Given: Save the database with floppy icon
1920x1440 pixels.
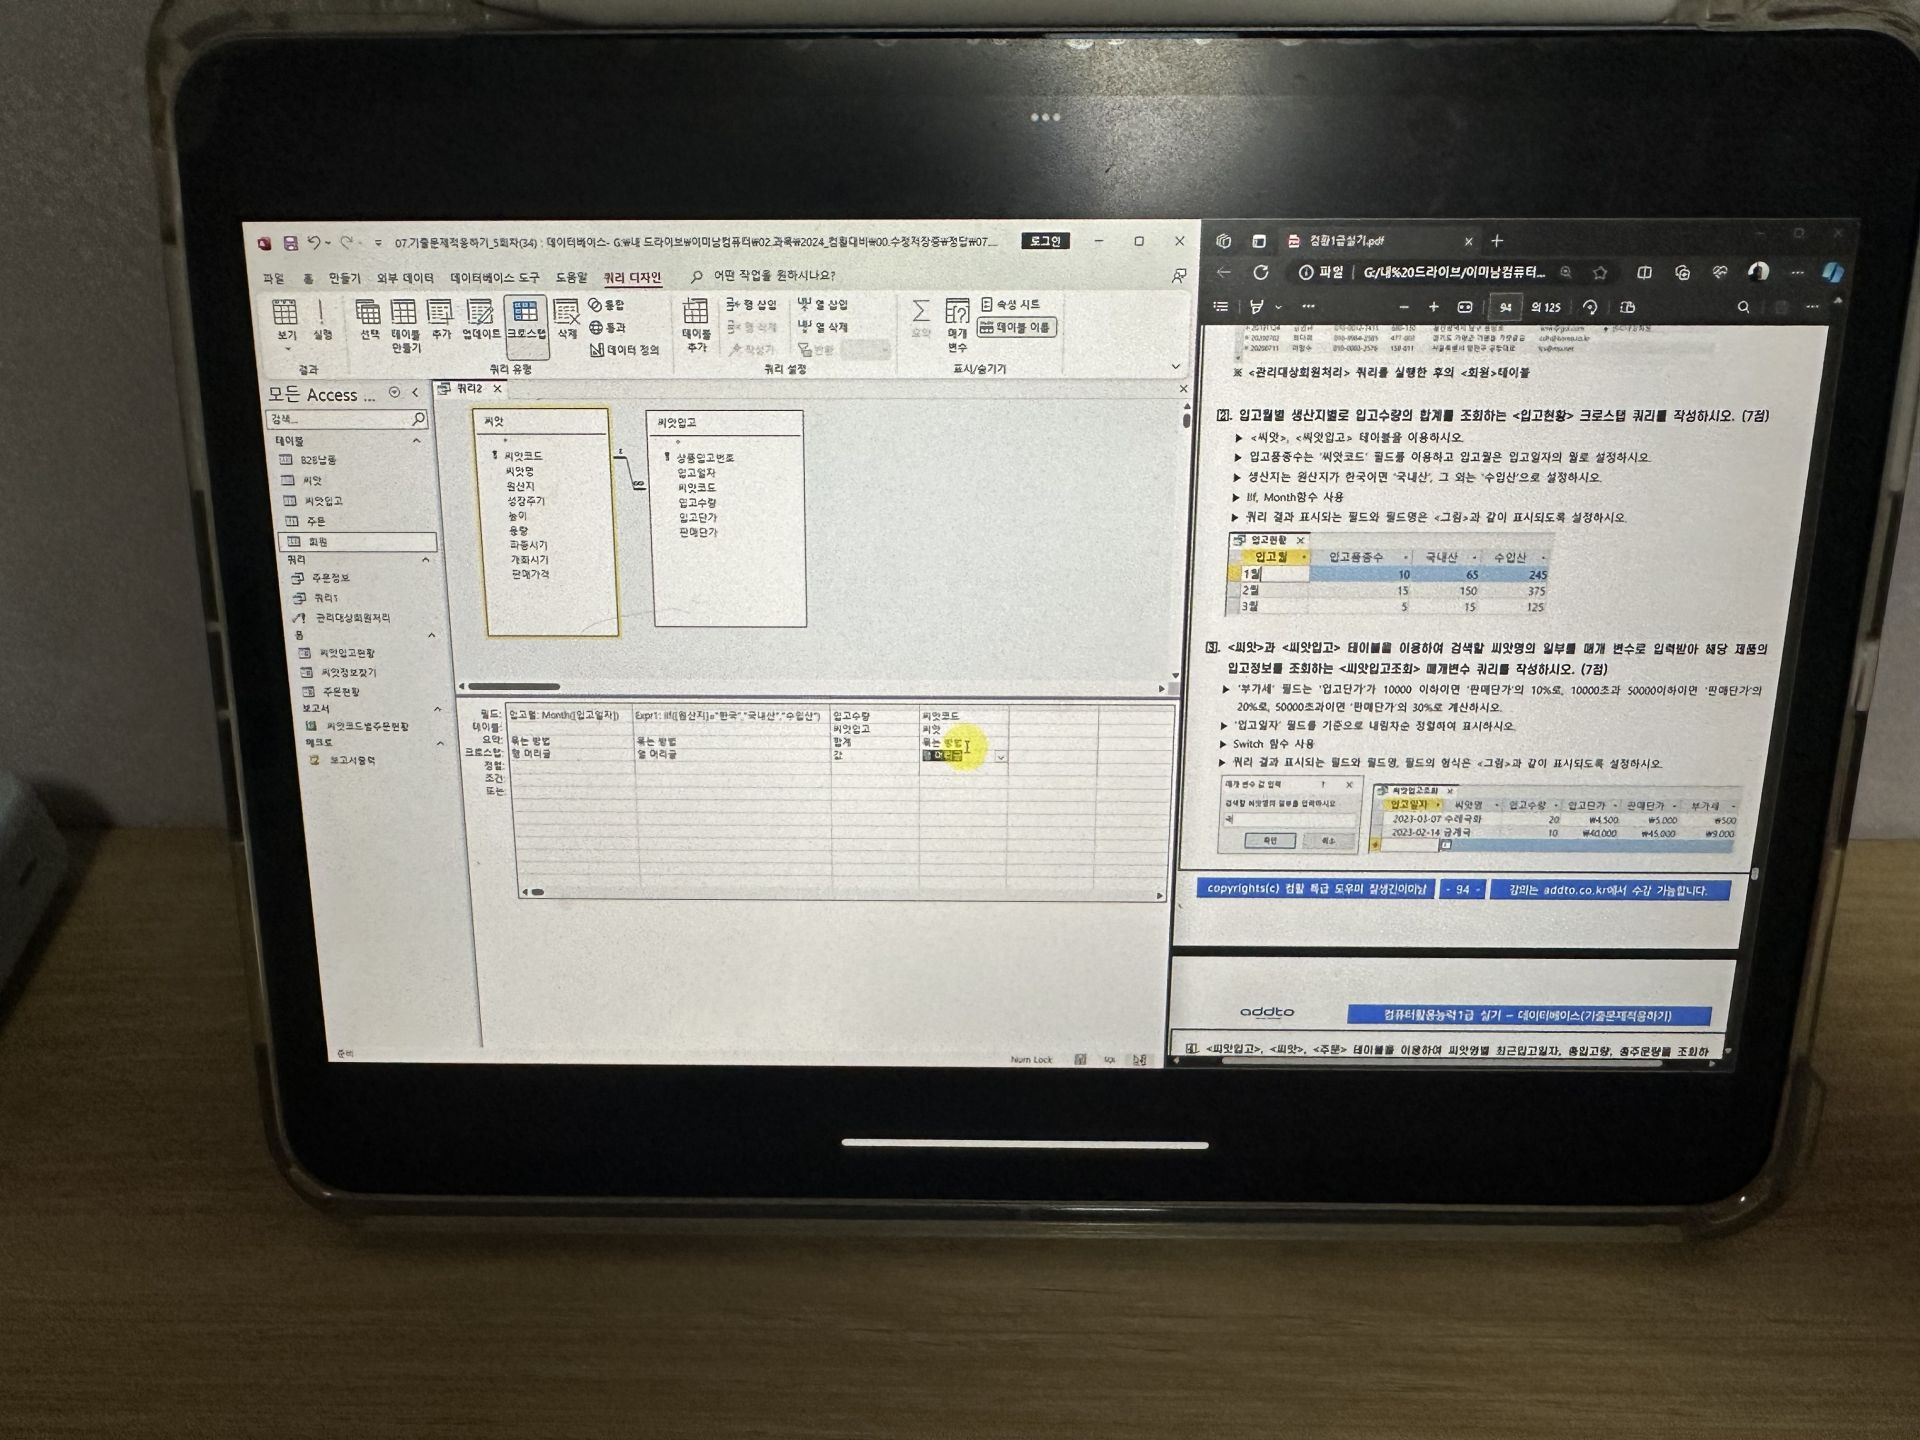Looking at the screenshot, I should click(290, 243).
